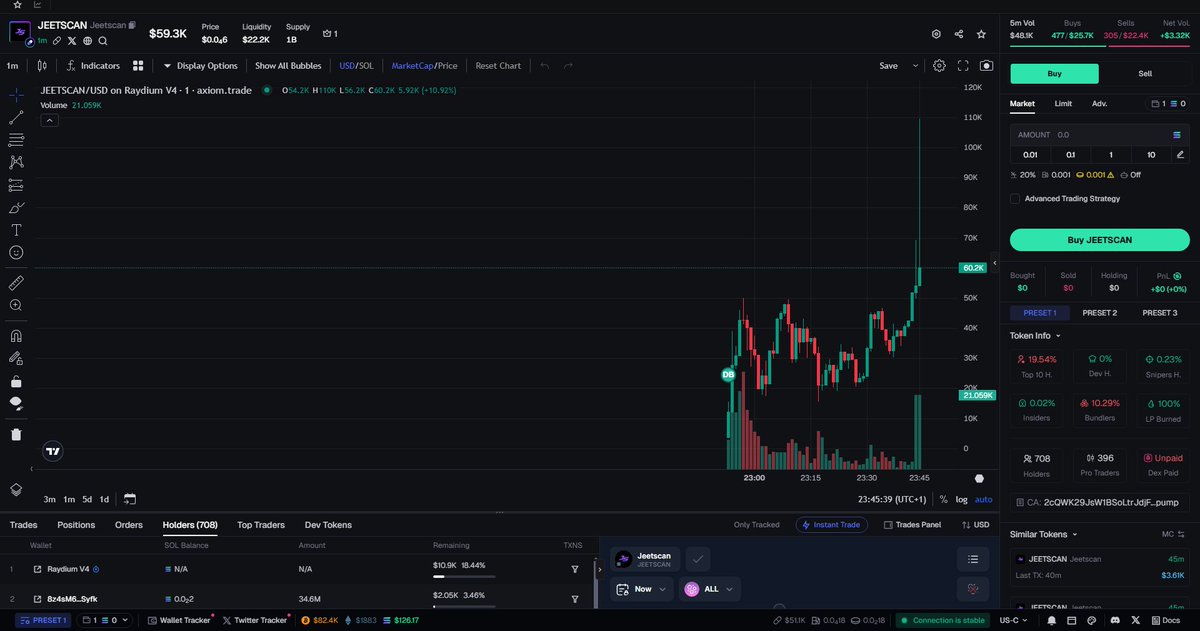Viewport: 1200px width, 631px height.
Task: Open the wallet selector dropdown in footer
Action: coord(104,621)
